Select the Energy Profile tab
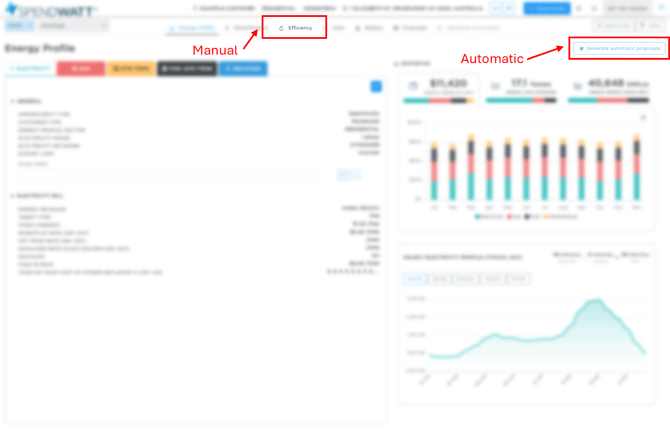This screenshot has width=670, height=433. (x=195, y=28)
